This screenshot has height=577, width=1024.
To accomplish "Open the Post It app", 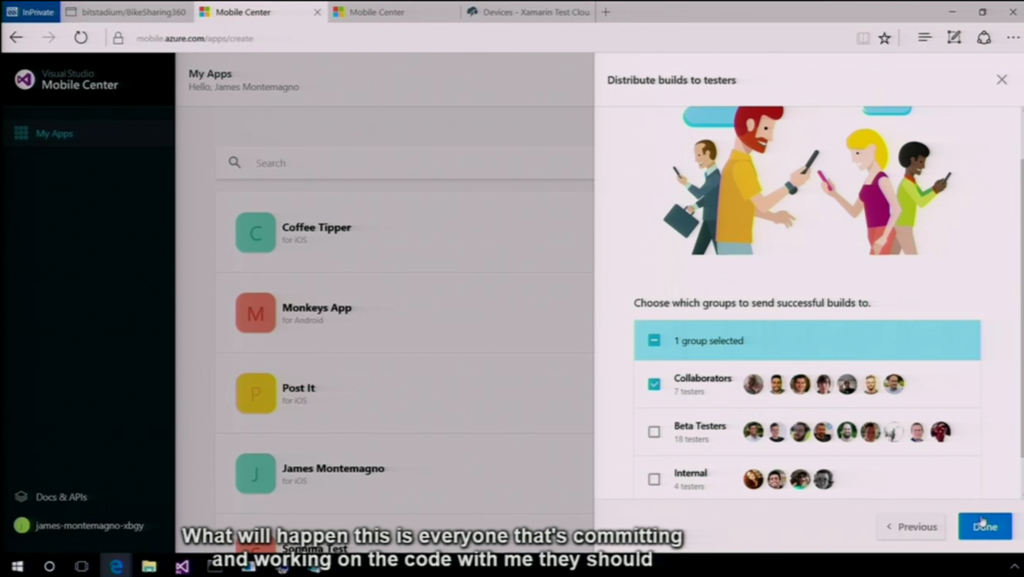I will click(405, 393).
